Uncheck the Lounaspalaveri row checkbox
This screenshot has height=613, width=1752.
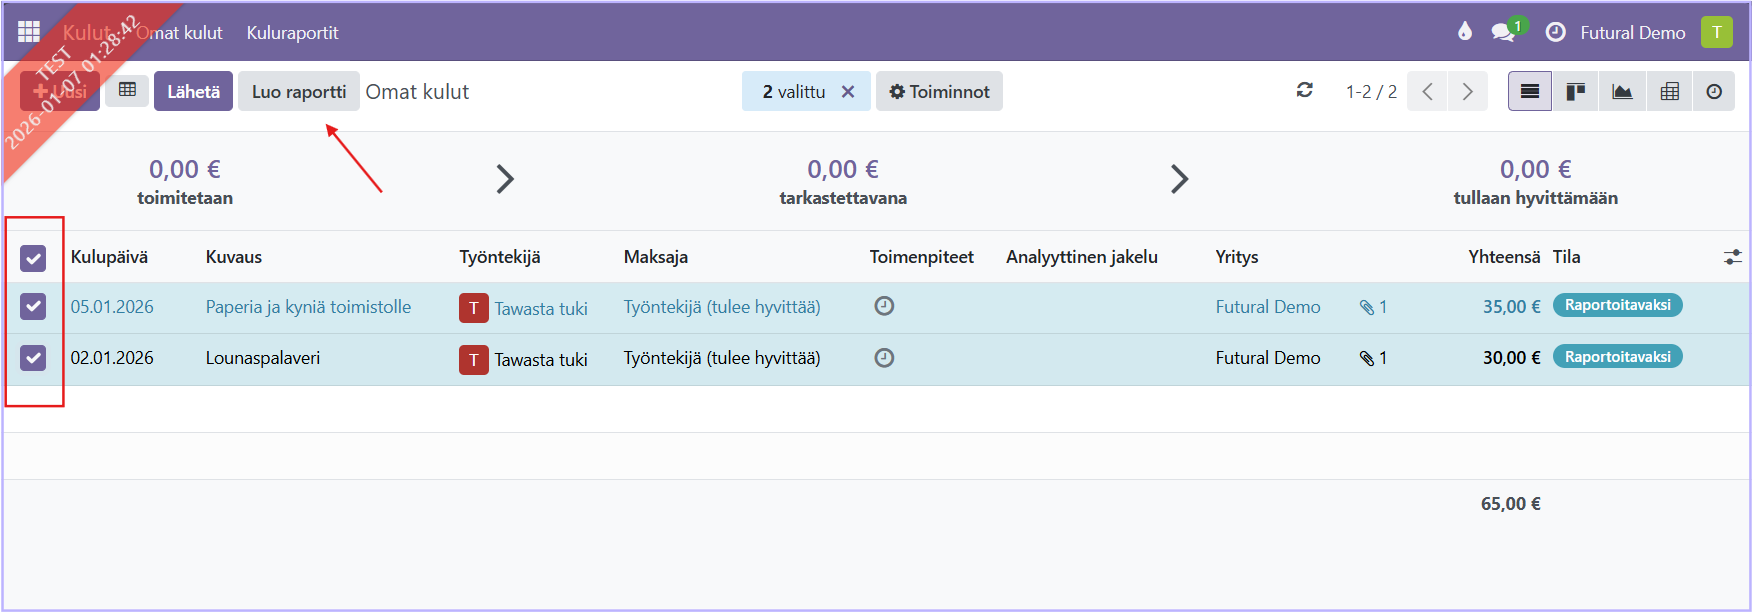coord(33,358)
